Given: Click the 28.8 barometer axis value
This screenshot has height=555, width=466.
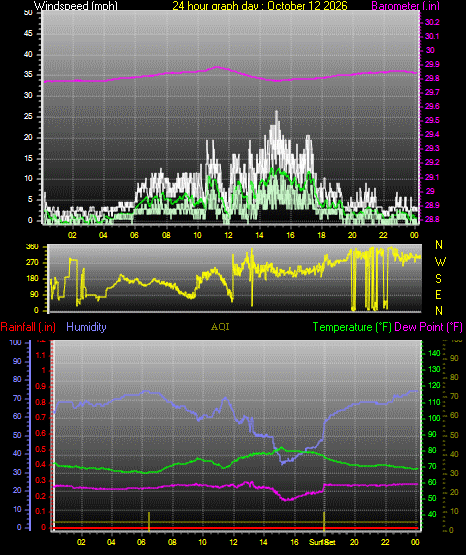Looking at the screenshot, I should [x=432, y=219].
